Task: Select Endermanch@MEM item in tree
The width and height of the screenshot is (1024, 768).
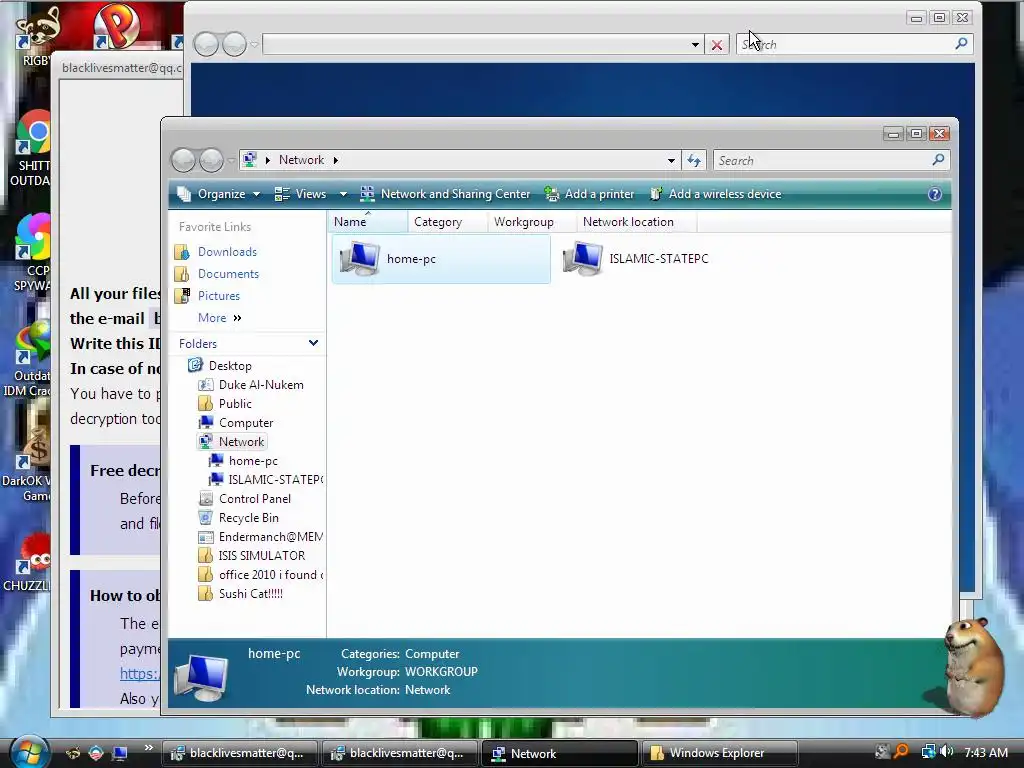Action: click(270, 537)
